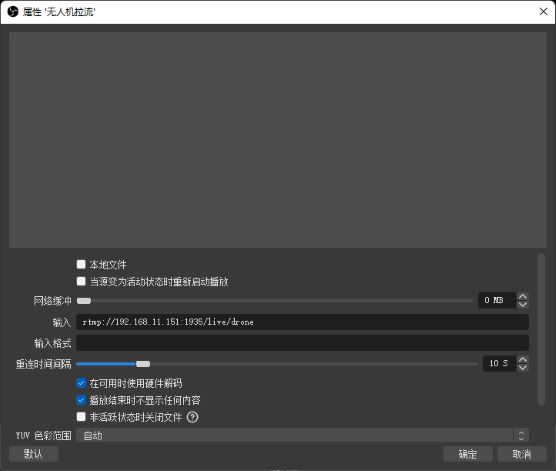Image resolution: width=556 pixels, height=471 pixels.
Task: Increase reconnect delay with up arrow
Action: point(523,359)
